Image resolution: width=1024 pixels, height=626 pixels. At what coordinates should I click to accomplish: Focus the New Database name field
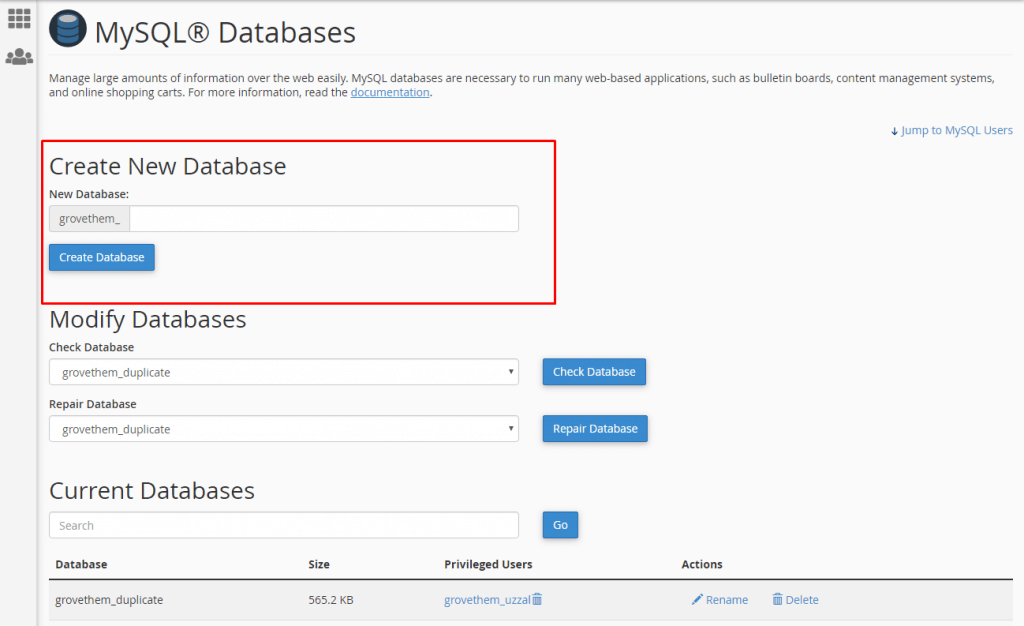[x=324, y=219]
